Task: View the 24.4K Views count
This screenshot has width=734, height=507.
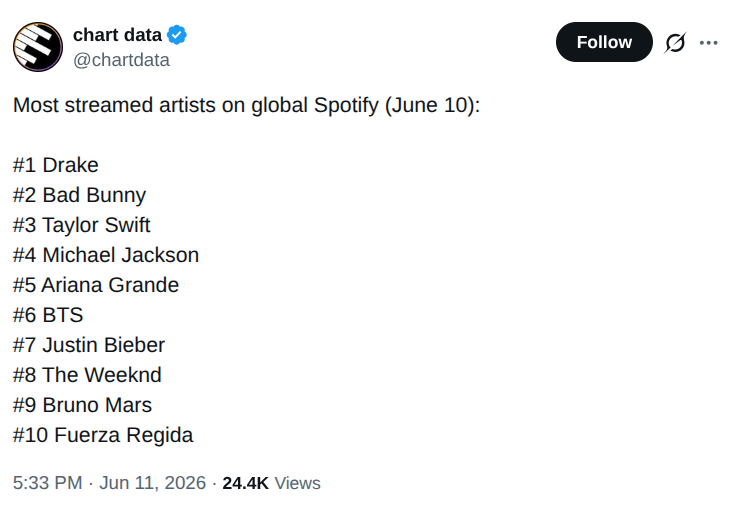Action: [272, 483]
